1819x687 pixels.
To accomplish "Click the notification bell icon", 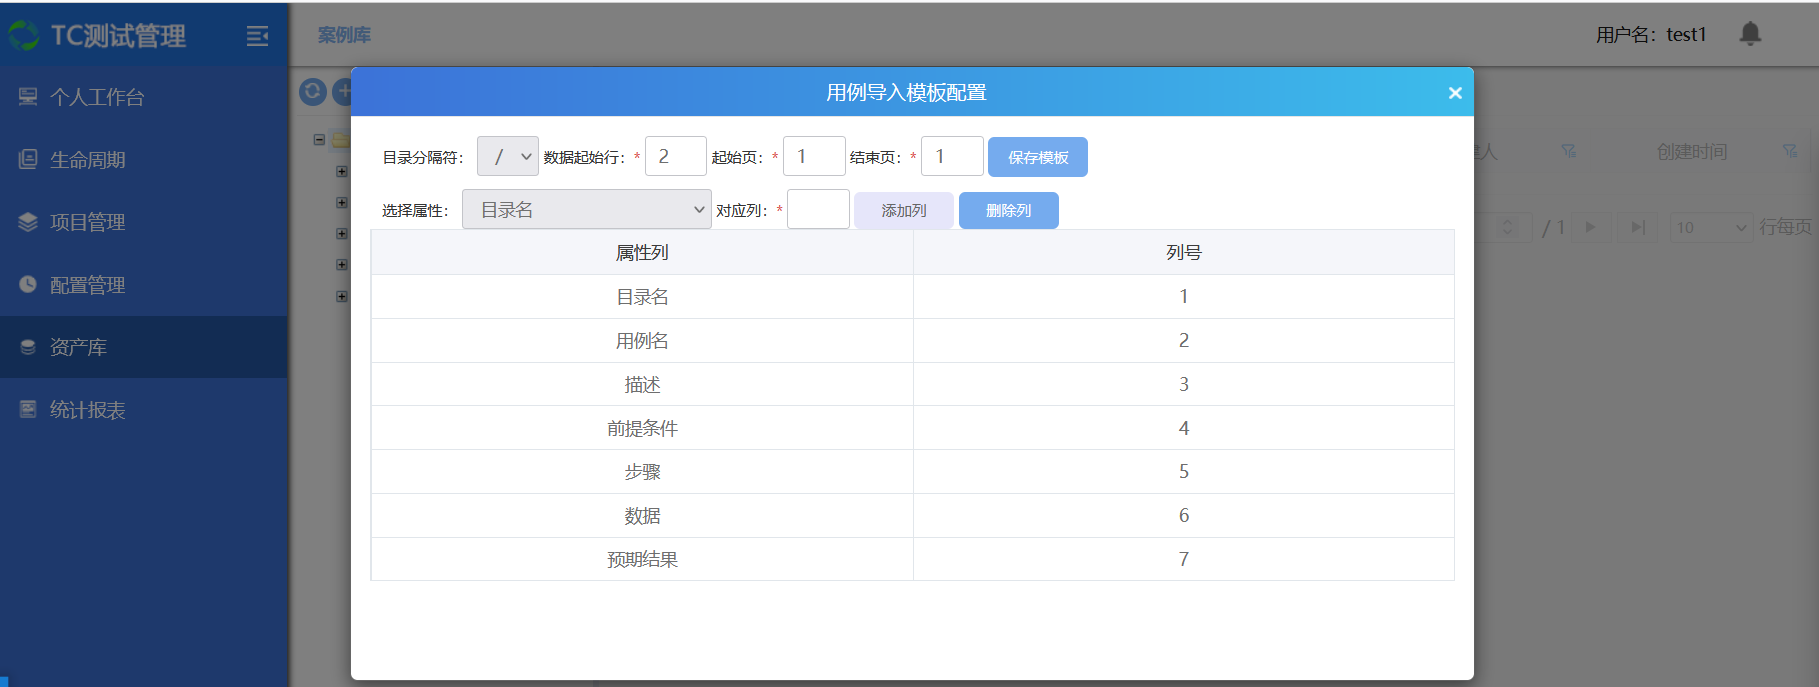I will (1749, 34).
